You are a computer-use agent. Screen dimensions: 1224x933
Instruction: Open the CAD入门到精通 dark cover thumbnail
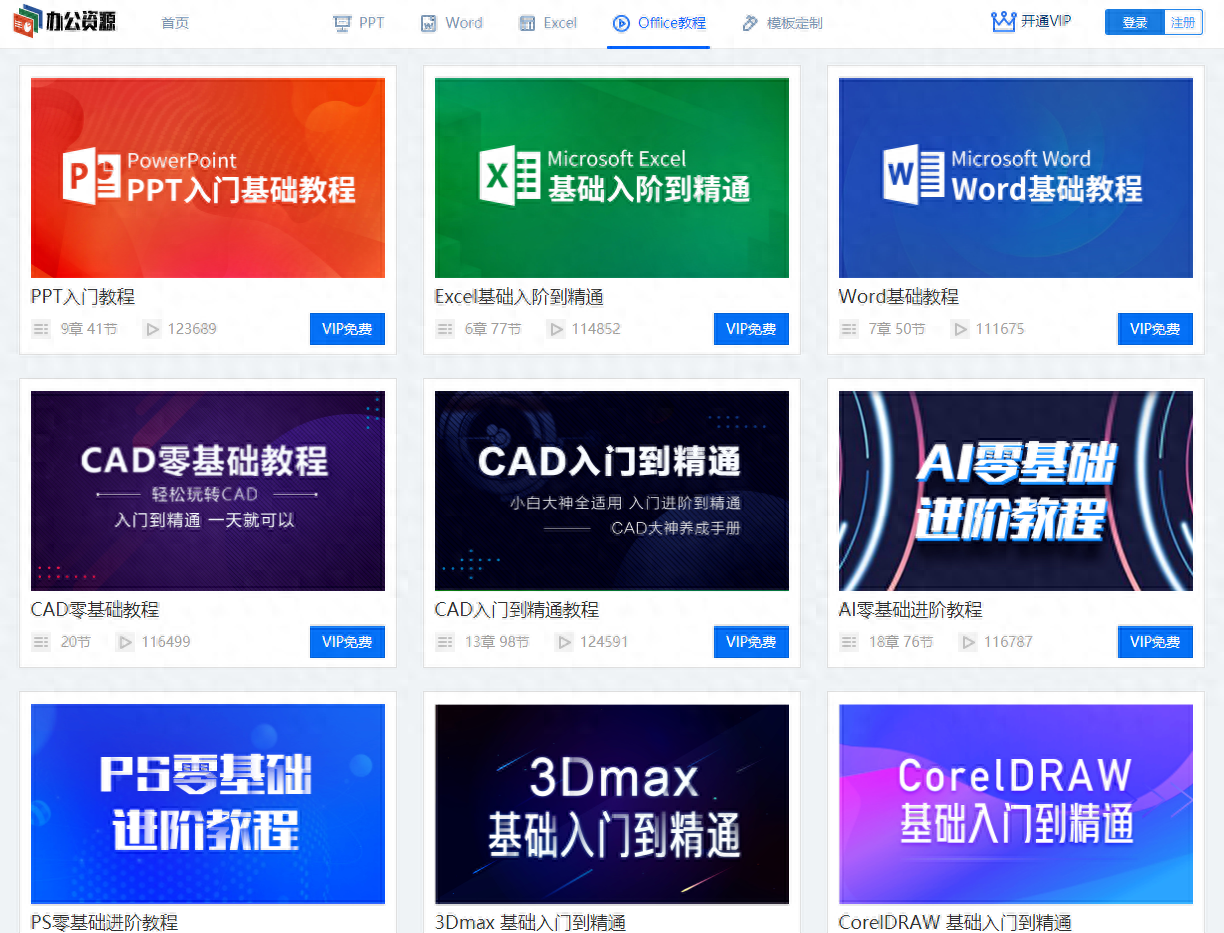[612, 491]
